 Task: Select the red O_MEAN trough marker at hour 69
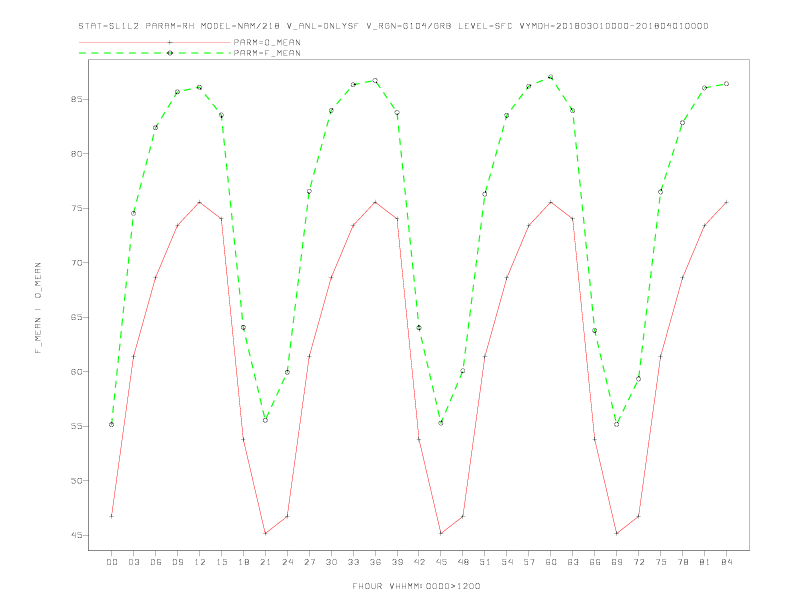617,533
